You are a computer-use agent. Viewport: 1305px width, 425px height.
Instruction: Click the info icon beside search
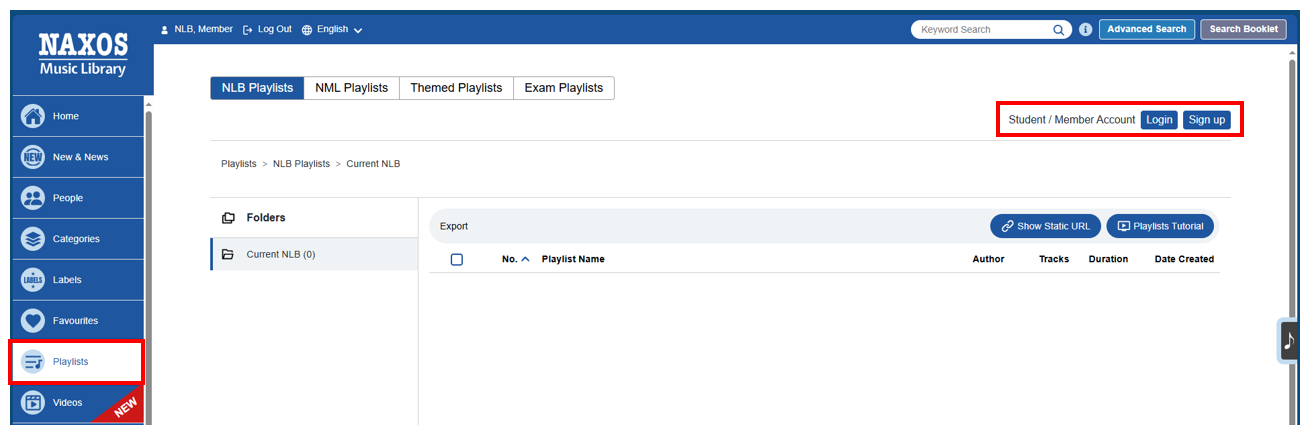[x=1086, y=30]
